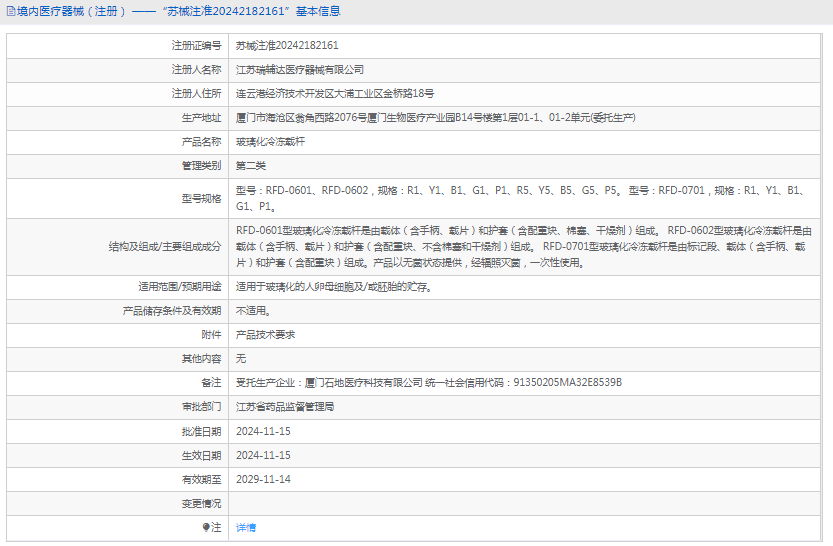Click the 附件 row label
833x546 pixels.
[x=211, y=335]
